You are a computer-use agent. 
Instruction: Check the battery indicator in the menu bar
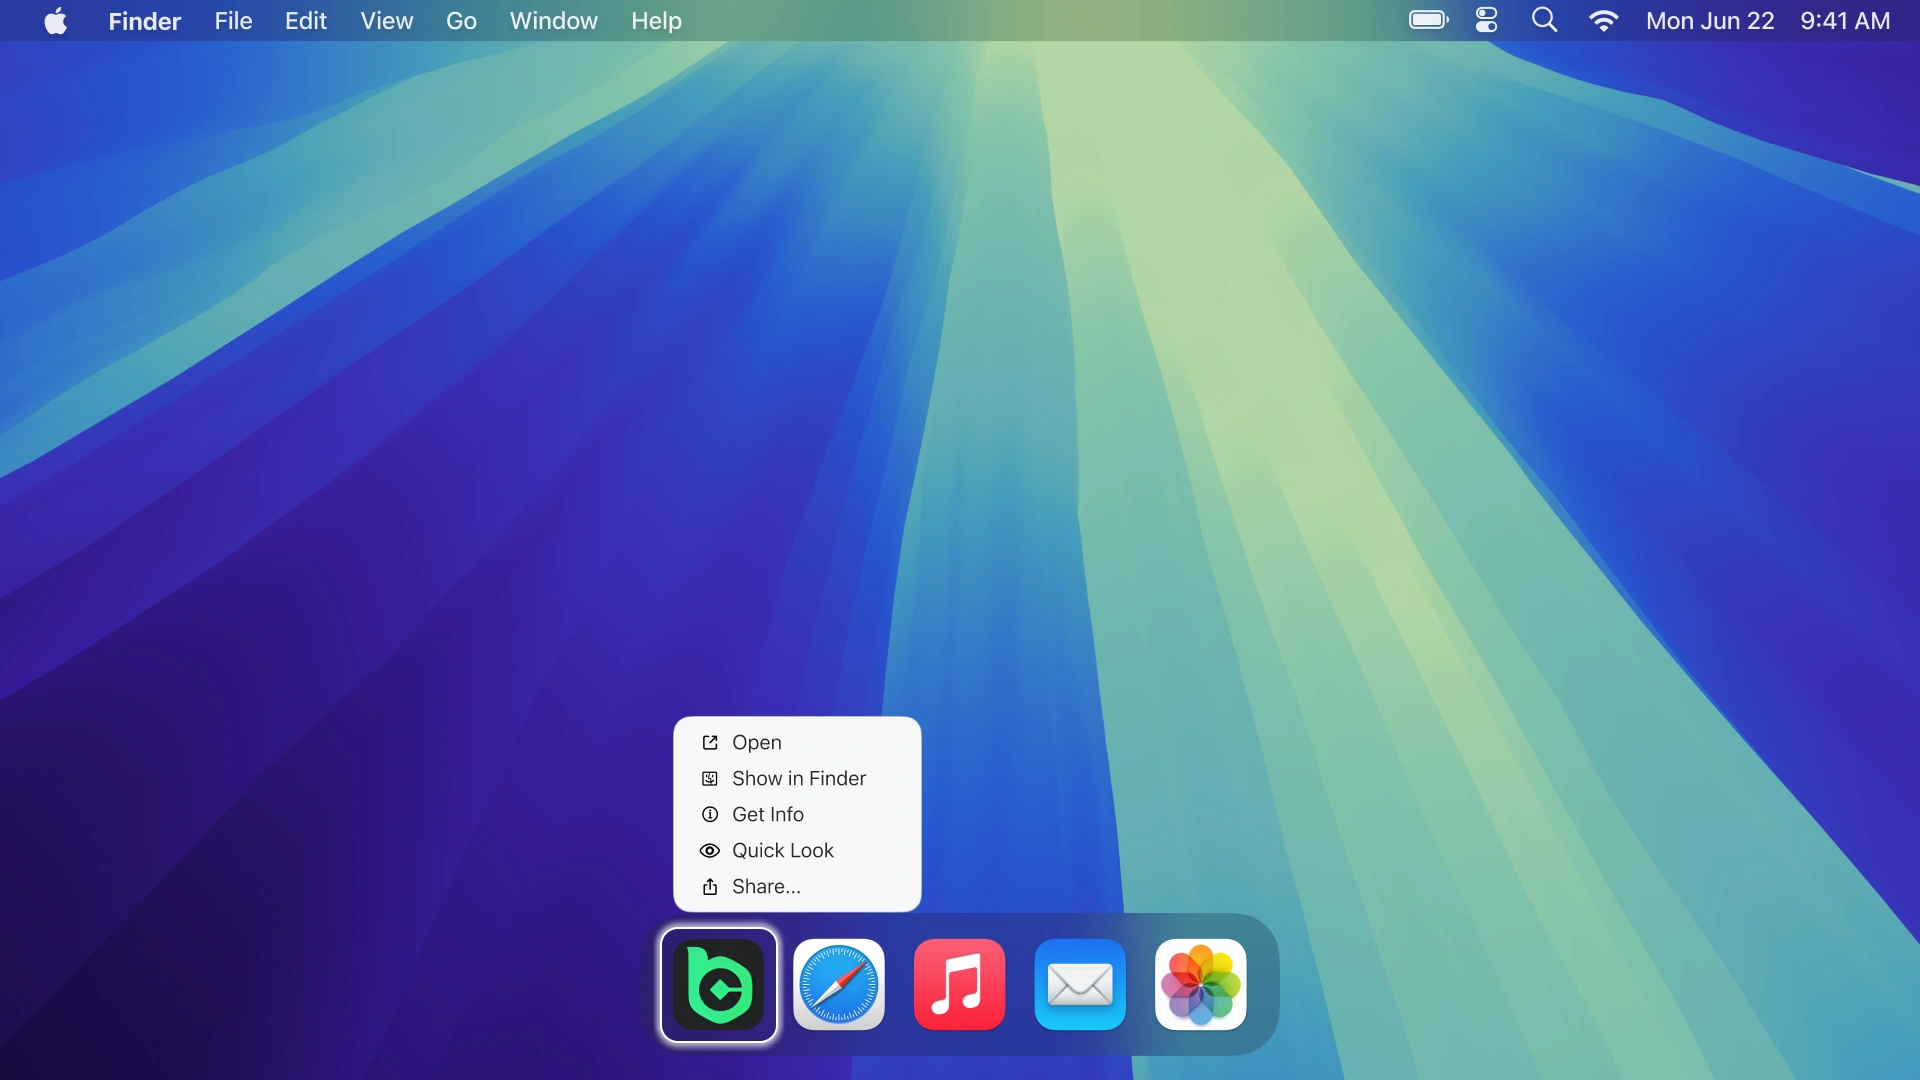[1427, 20]
